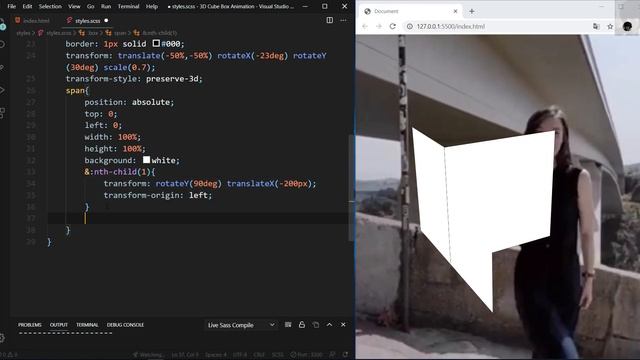This screenshot has width=640, height=360.
Task: Split the editor to the right
Action: coord(330,20)
